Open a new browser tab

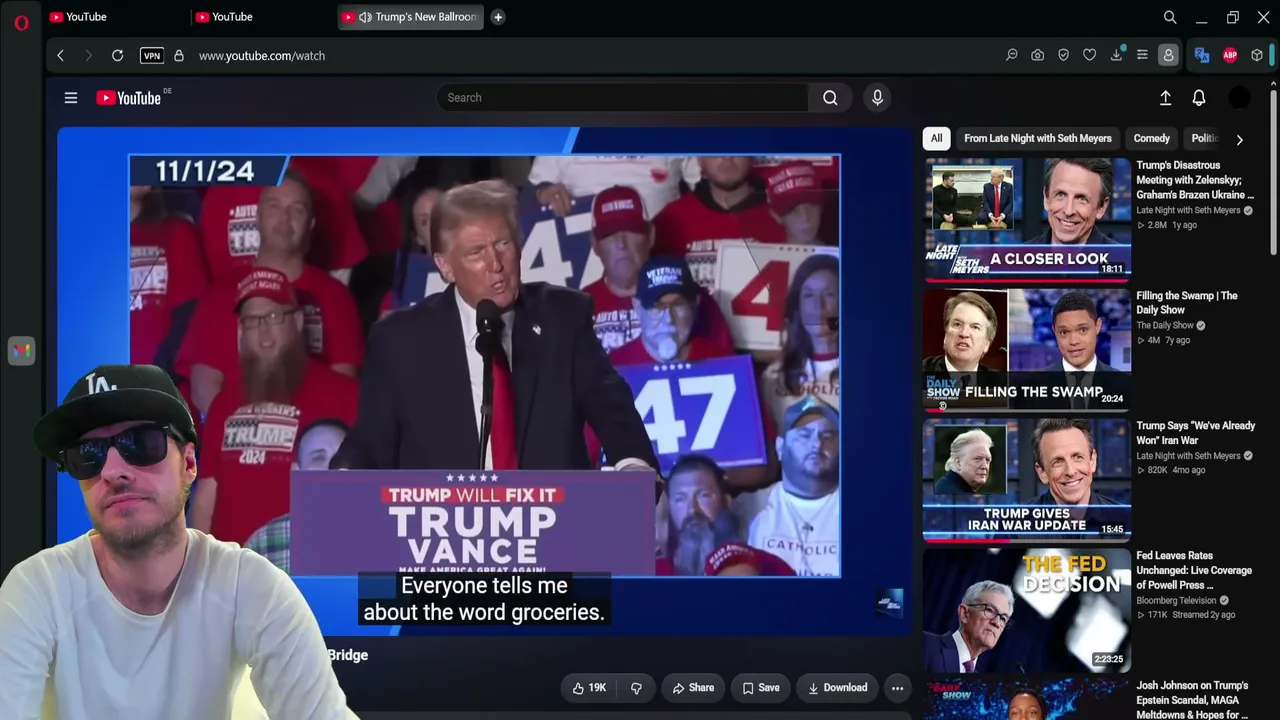pos(498,17)
